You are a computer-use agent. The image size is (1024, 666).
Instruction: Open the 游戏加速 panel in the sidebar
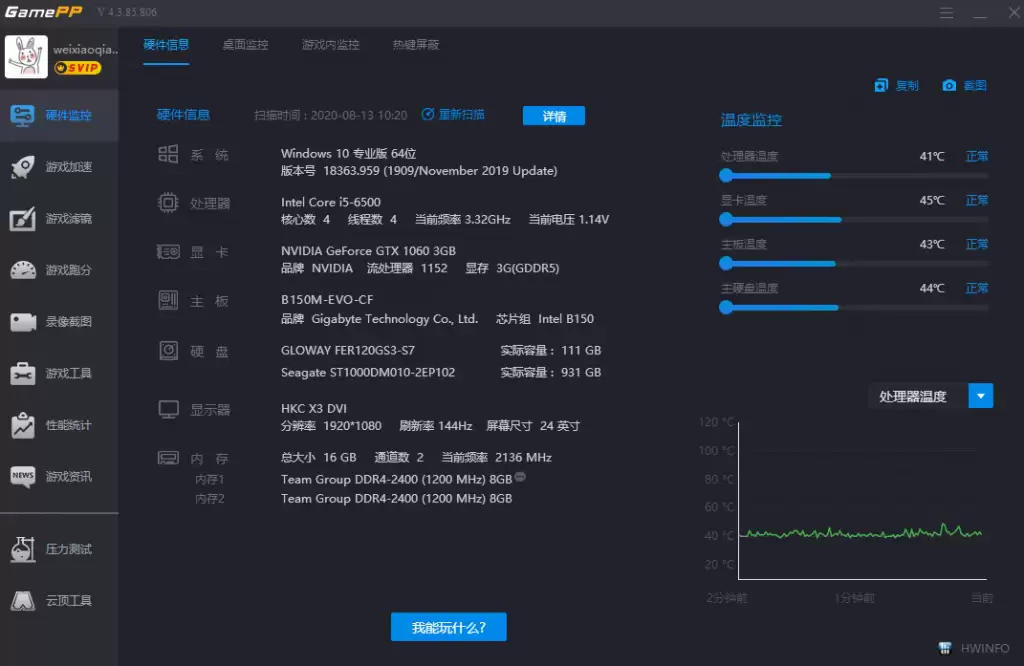pos(58,166)
